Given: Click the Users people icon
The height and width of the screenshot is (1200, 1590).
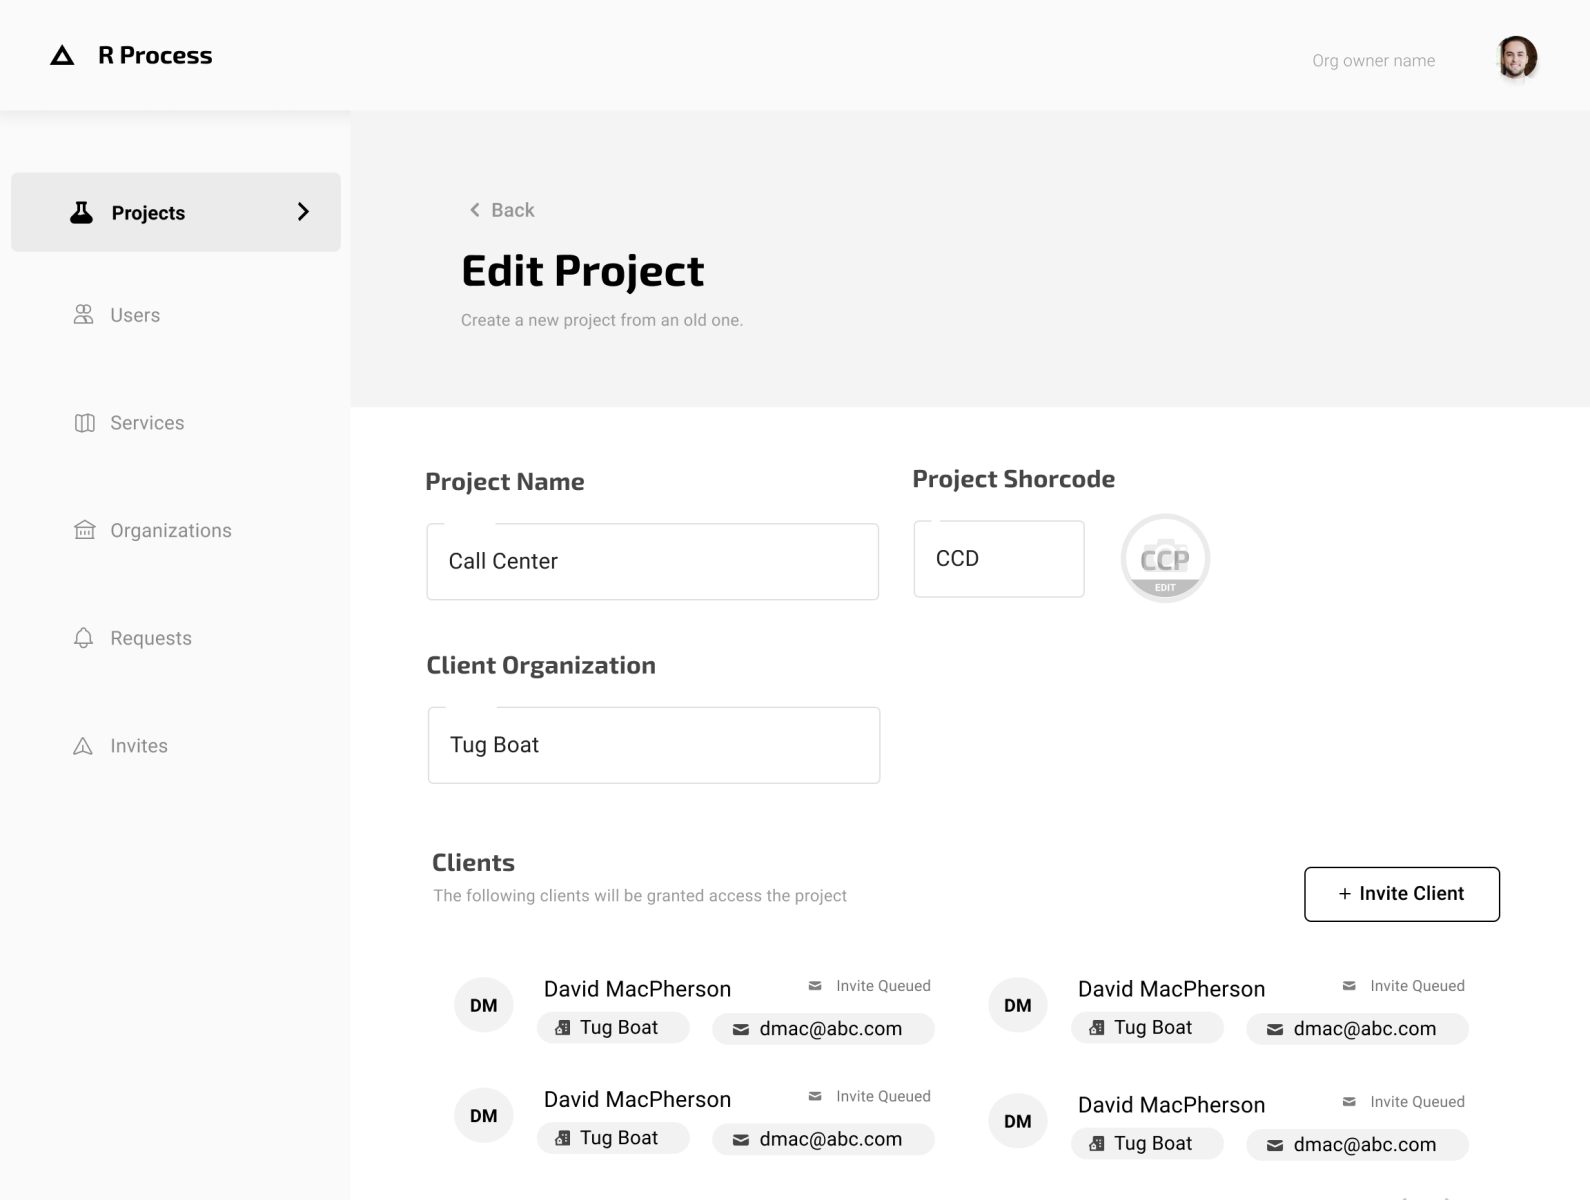Looking at the screenshot, I should click(x=84, y=315).
